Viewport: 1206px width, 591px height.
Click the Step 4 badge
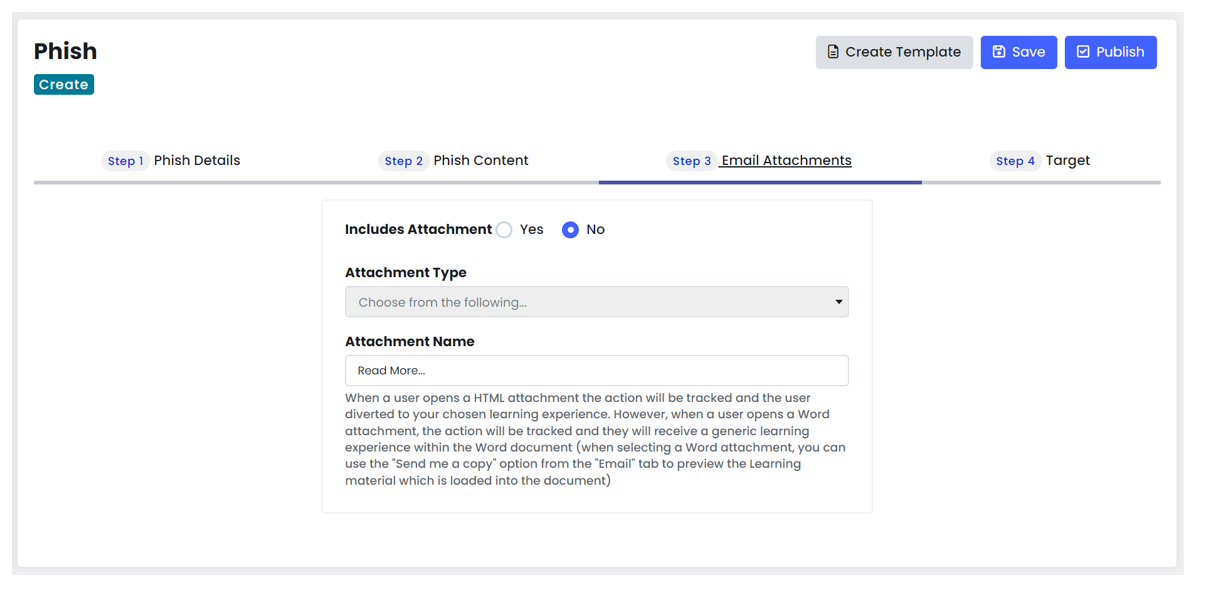click(1015, 161)
